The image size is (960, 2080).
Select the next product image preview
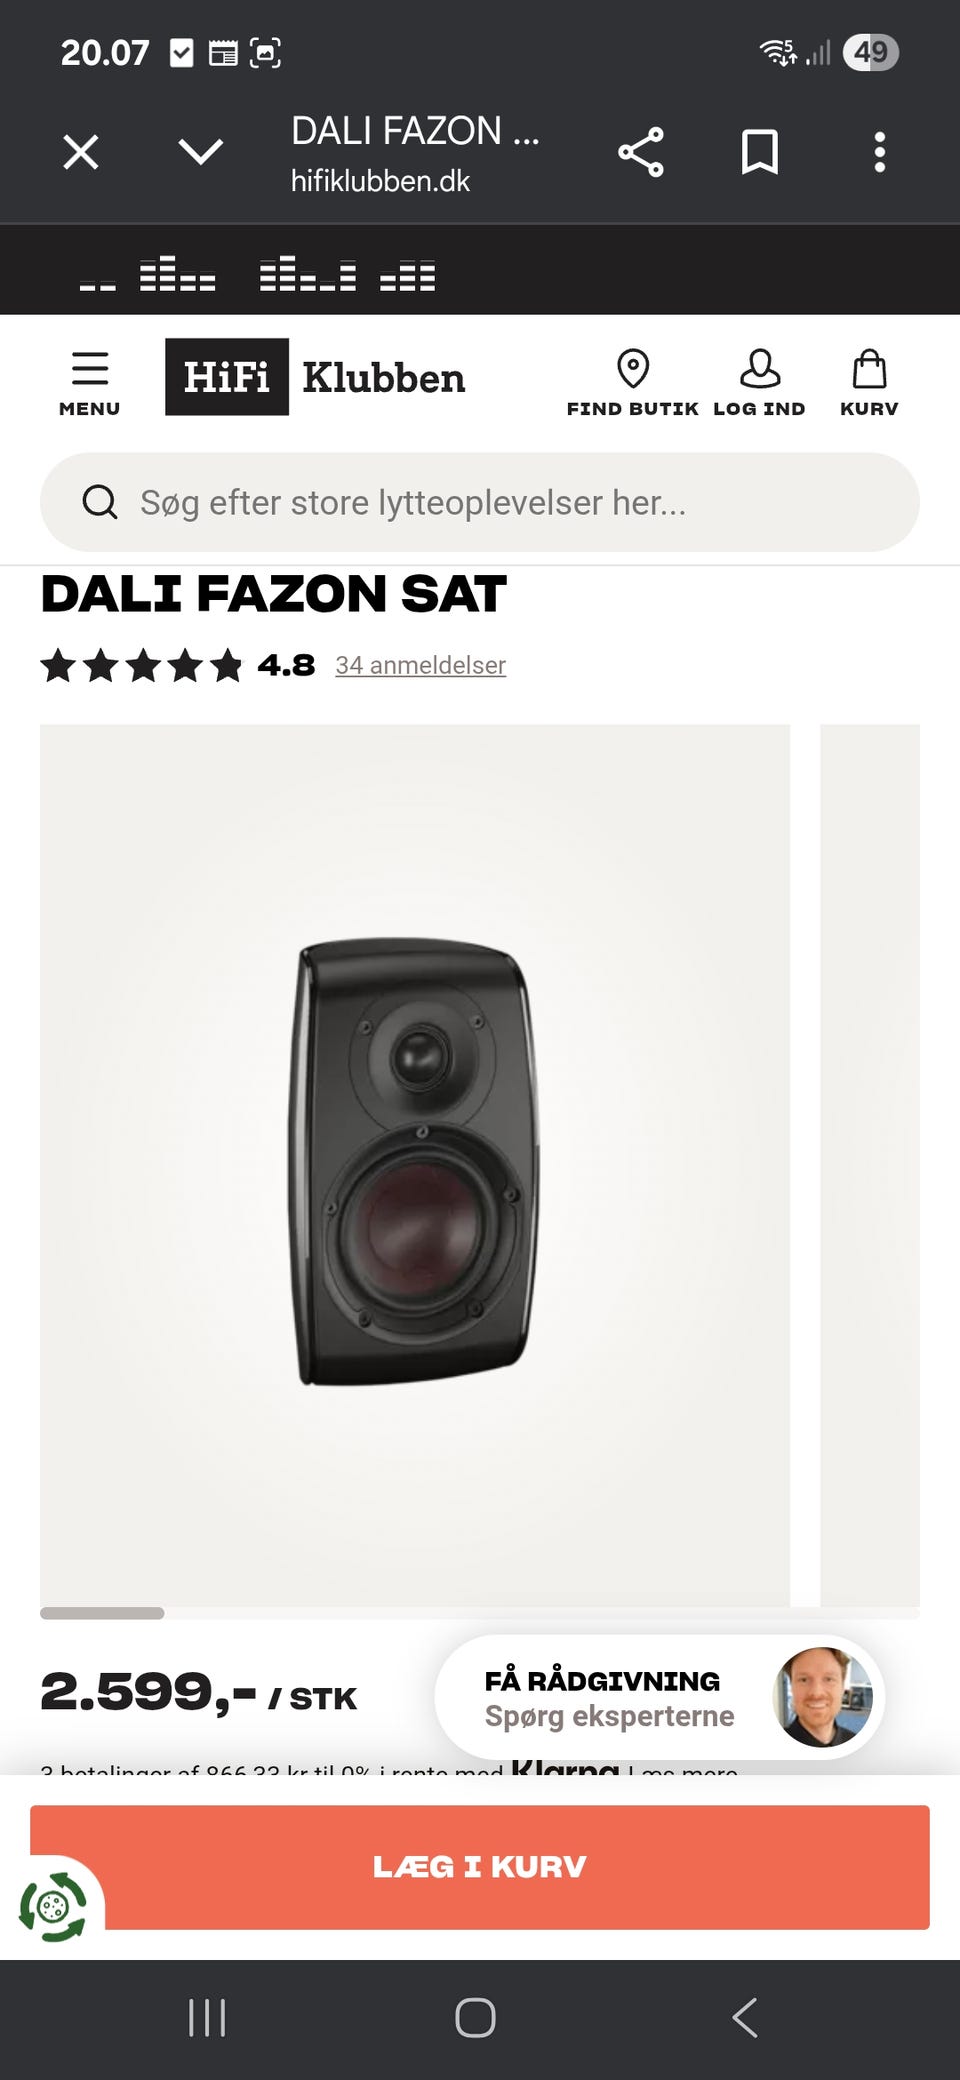coord(870,1165)
